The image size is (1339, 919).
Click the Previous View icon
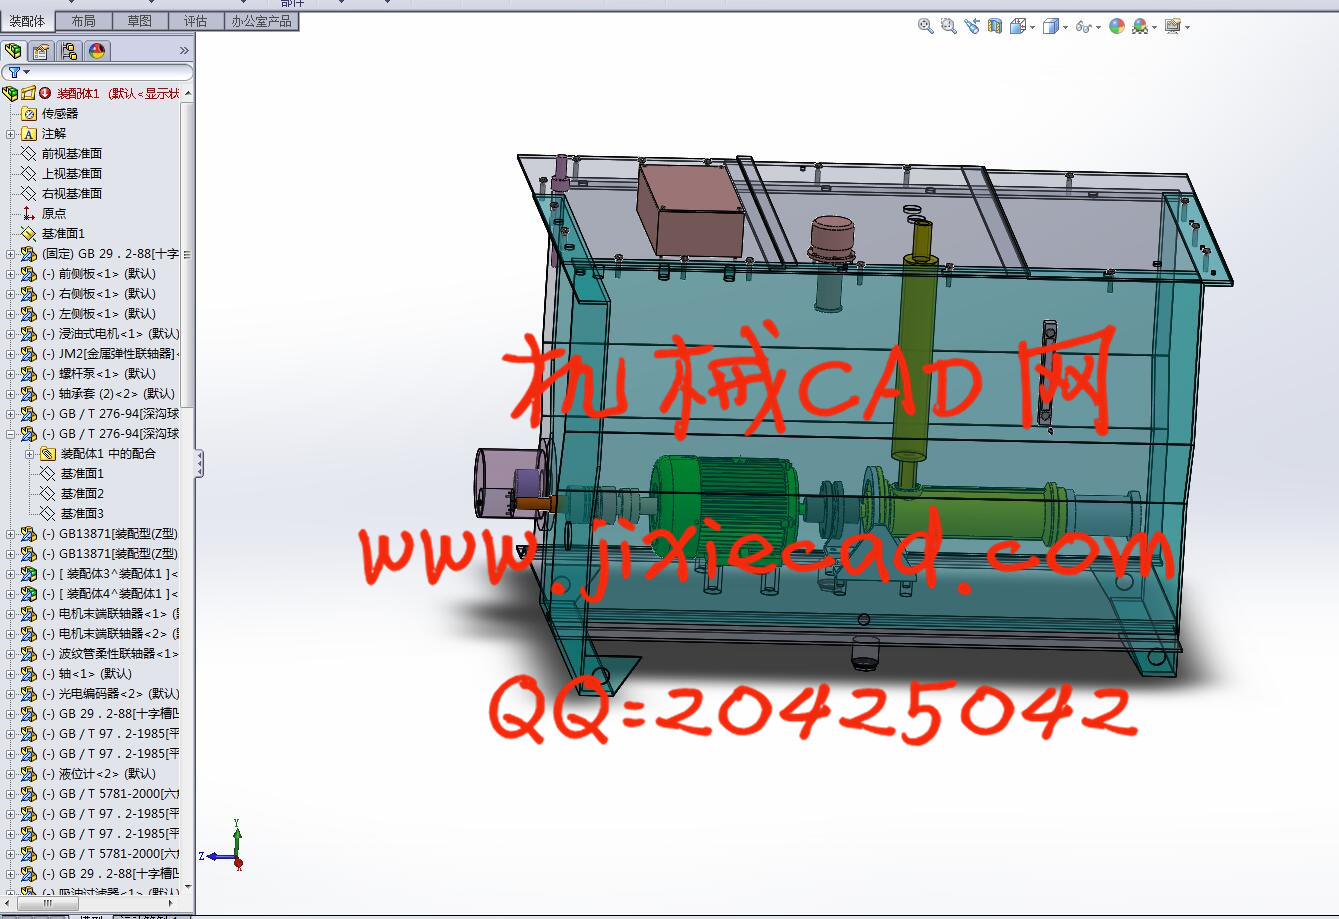(x=971, y=27)
